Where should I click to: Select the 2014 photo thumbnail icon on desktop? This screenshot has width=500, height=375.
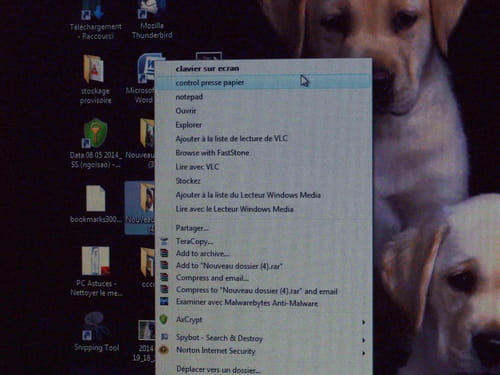point(147,330)
